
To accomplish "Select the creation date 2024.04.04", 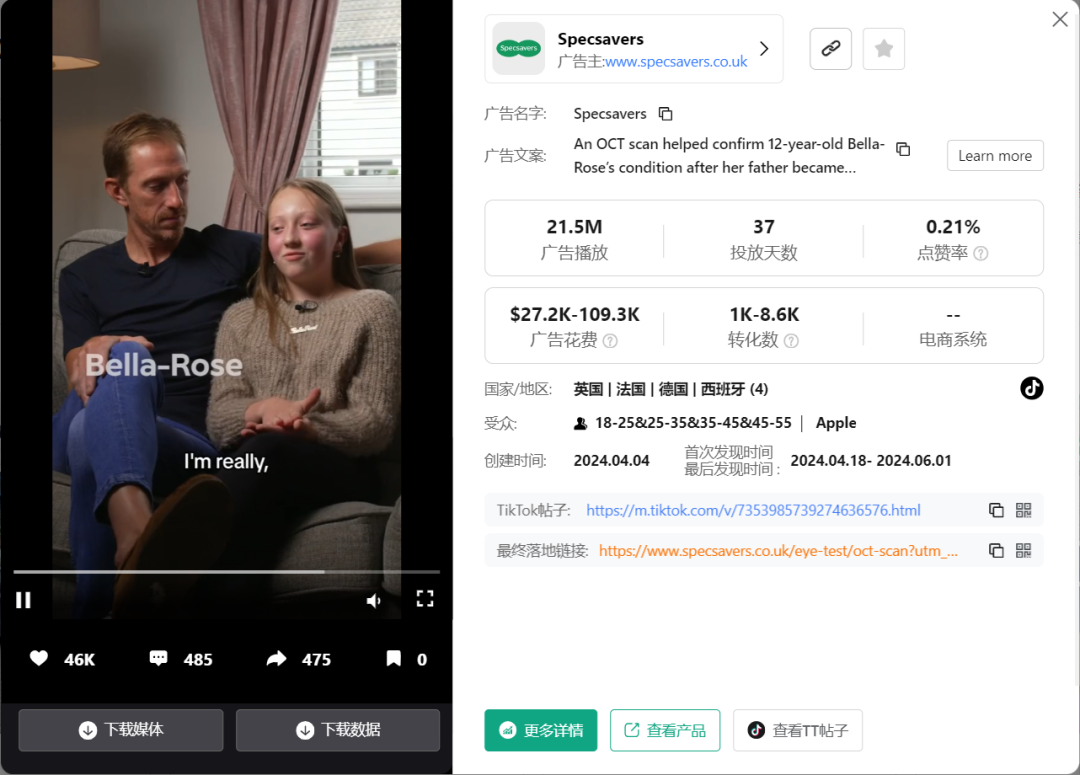I will 611,461.
